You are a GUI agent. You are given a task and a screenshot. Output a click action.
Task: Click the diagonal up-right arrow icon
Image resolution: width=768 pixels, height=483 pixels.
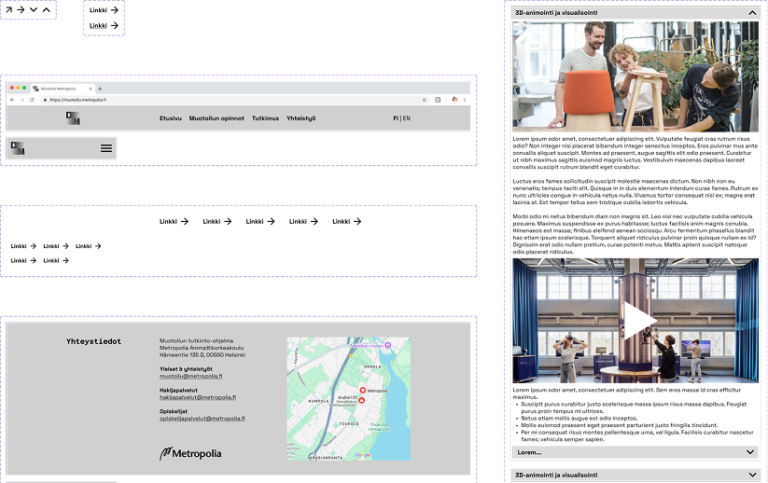(x=9, y=10)
